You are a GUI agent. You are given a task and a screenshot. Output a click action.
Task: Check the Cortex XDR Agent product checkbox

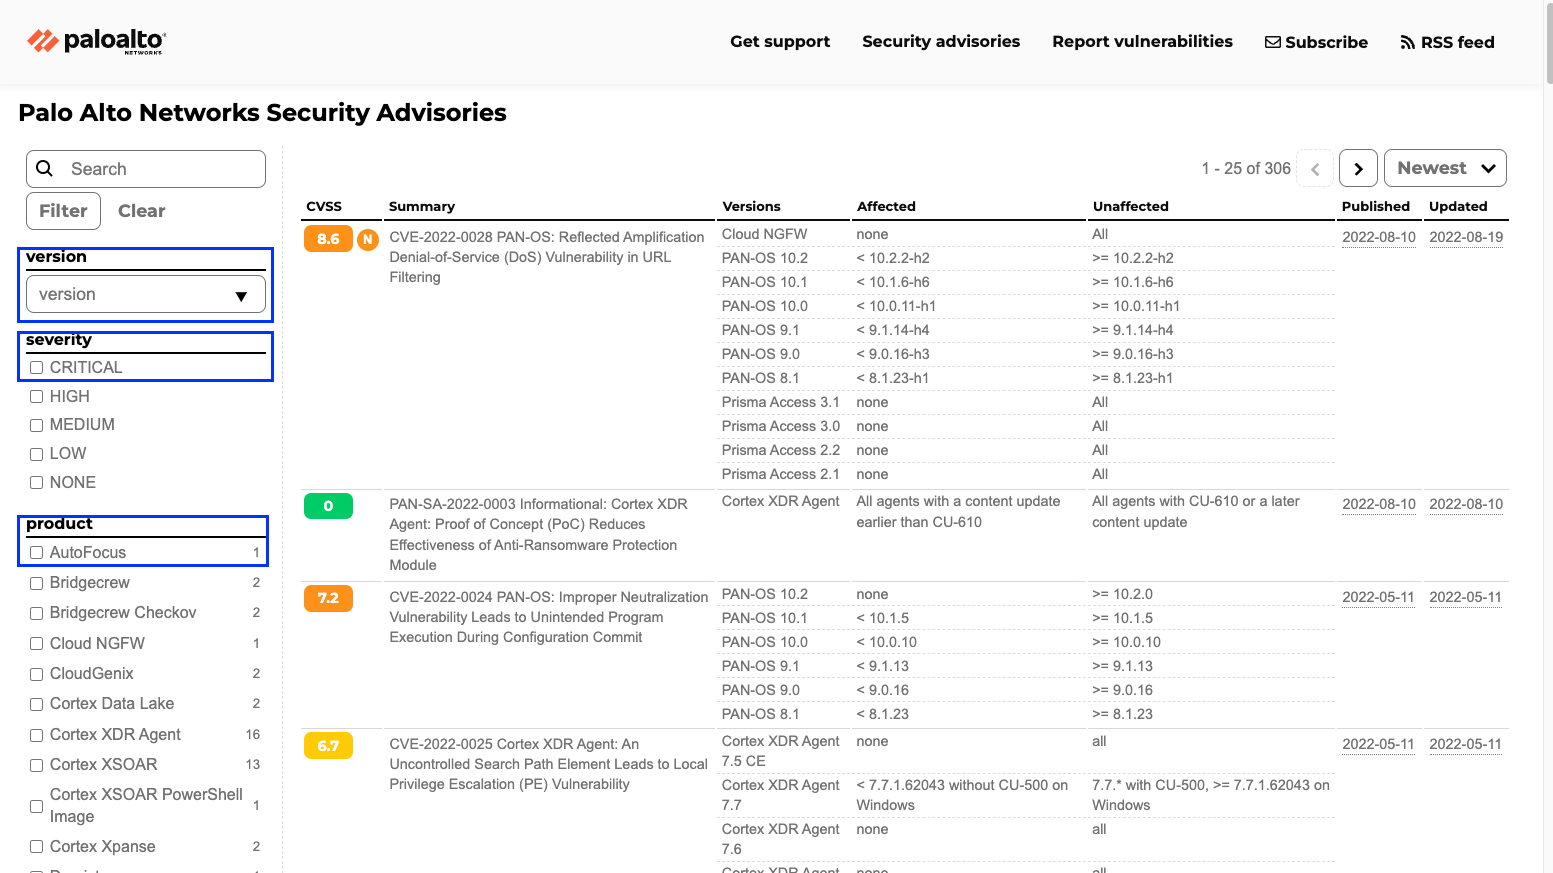pyautogui.click(x=37, y=735)
